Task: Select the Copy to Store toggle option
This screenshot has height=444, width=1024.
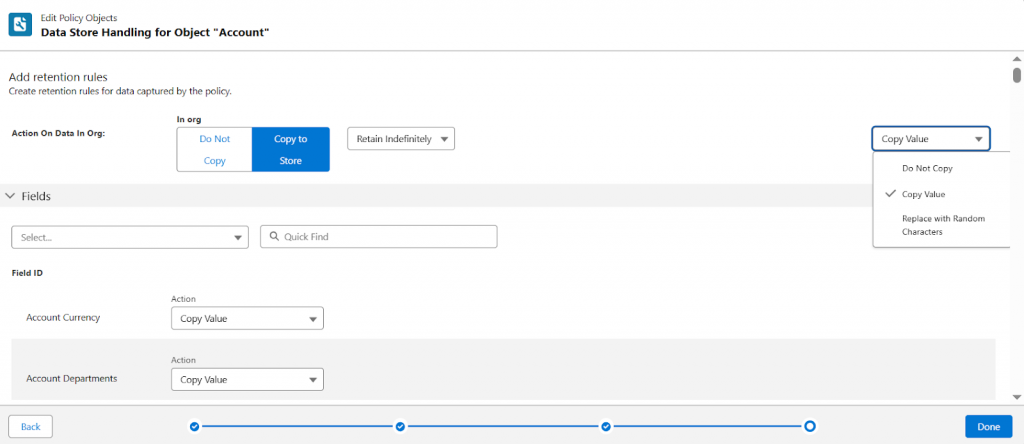Action: pos(290,149)
